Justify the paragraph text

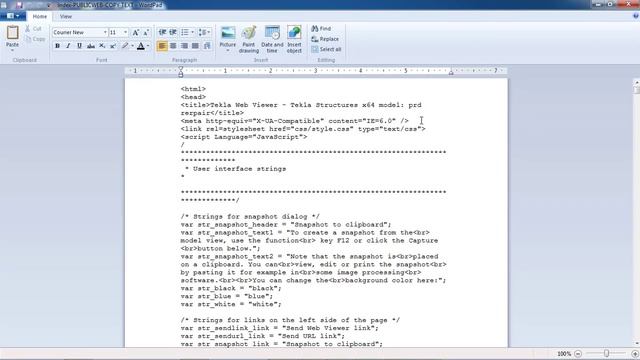pyautogui.click(x=195, y=46)
